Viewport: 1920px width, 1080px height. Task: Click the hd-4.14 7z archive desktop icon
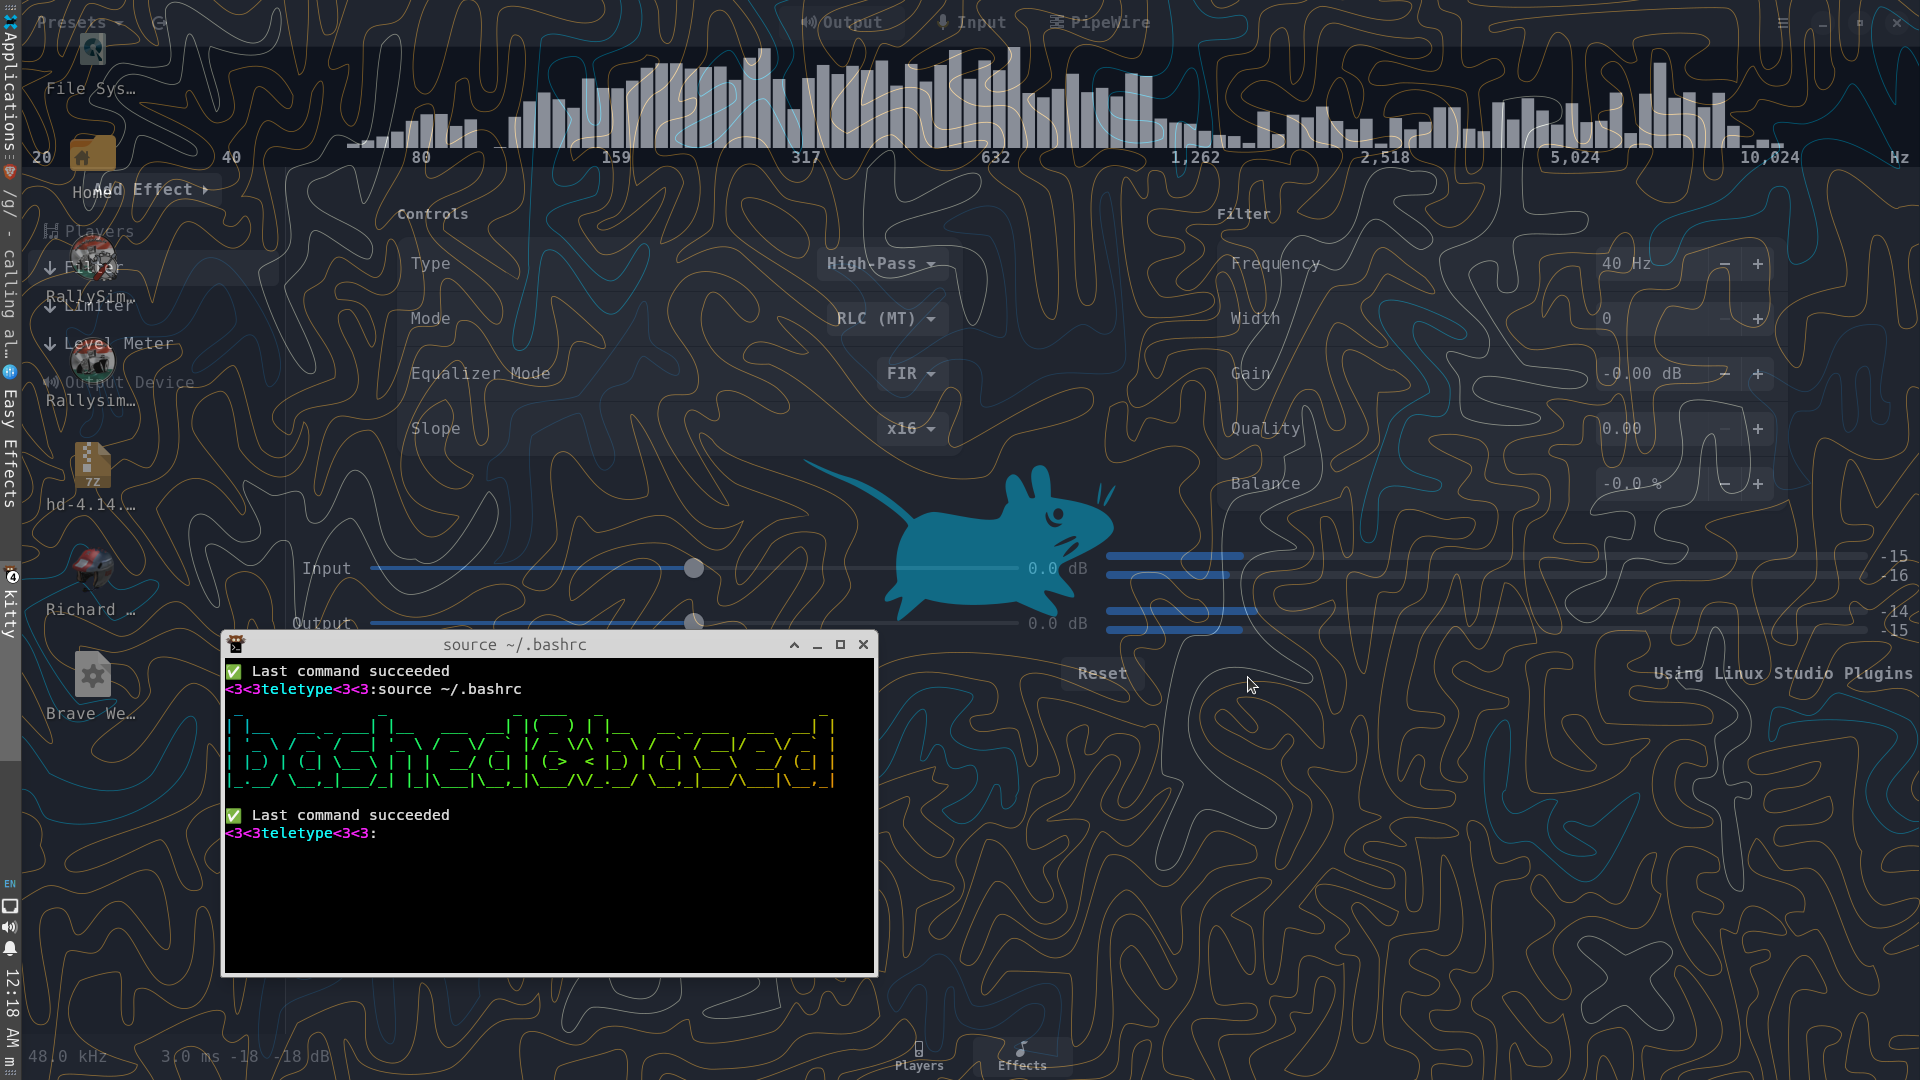92,466
